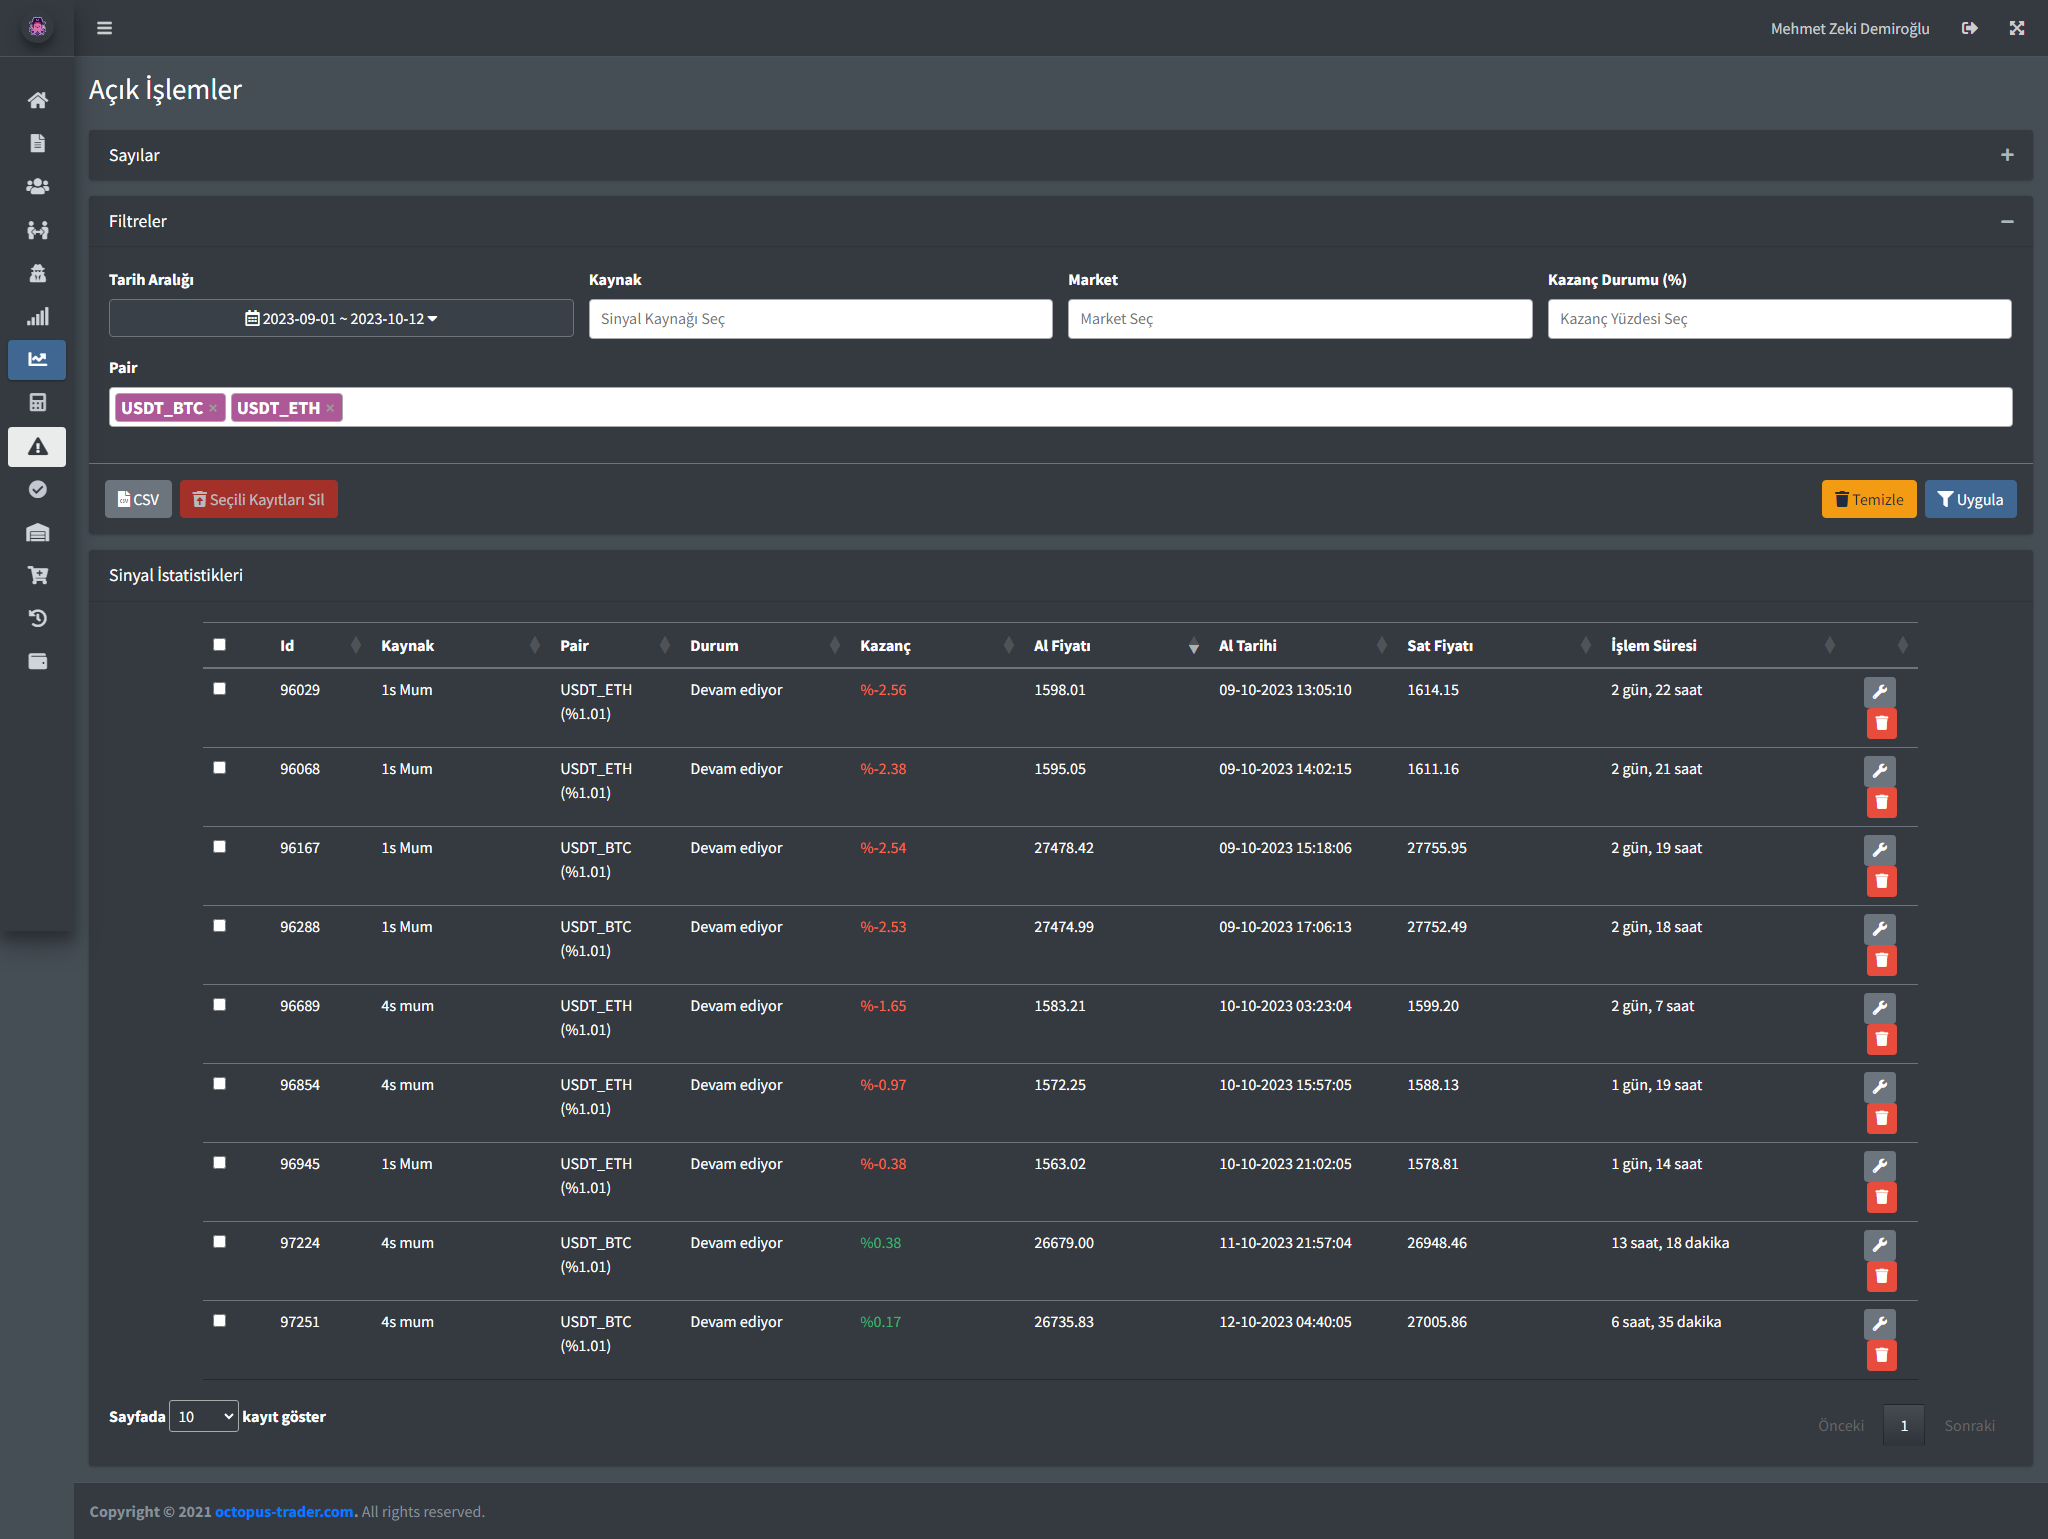Screen dimensions: 2048x1539
Task: Click the warning triangle sidebar icon
Action: [x=37, y=447]
